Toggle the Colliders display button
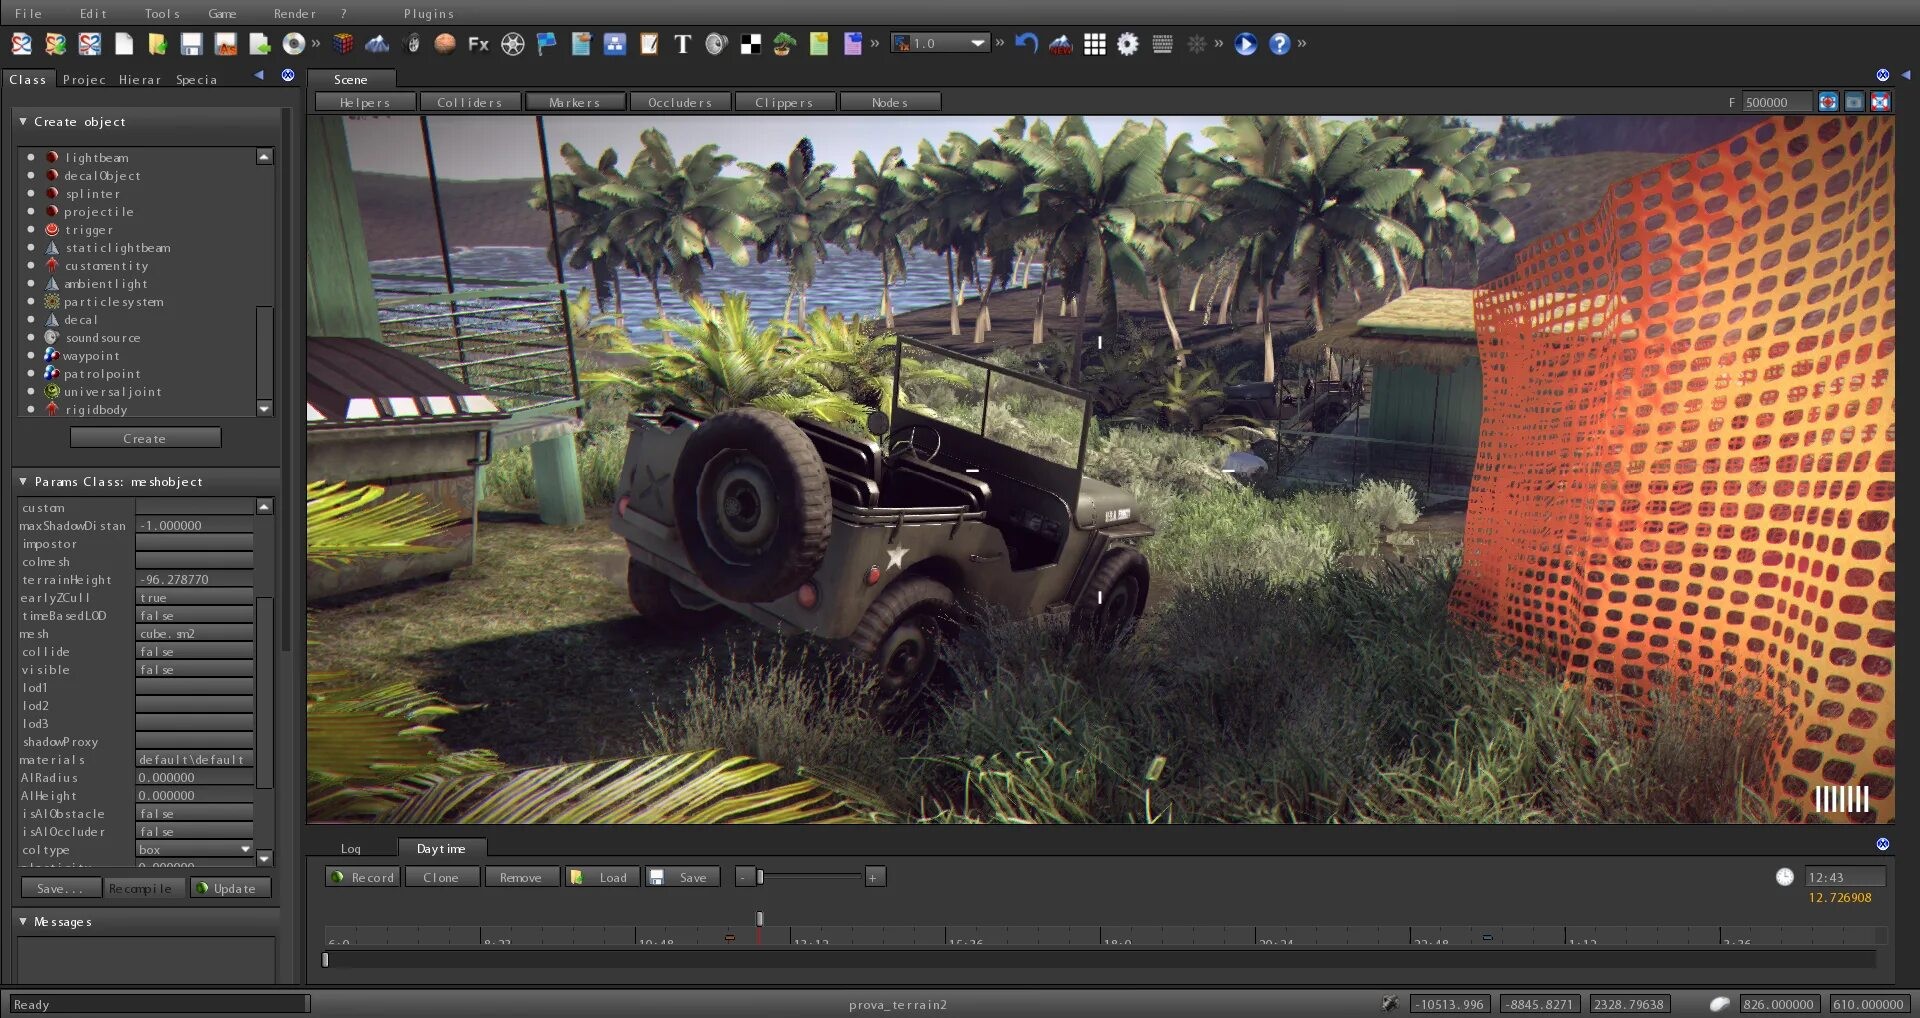 470,102
